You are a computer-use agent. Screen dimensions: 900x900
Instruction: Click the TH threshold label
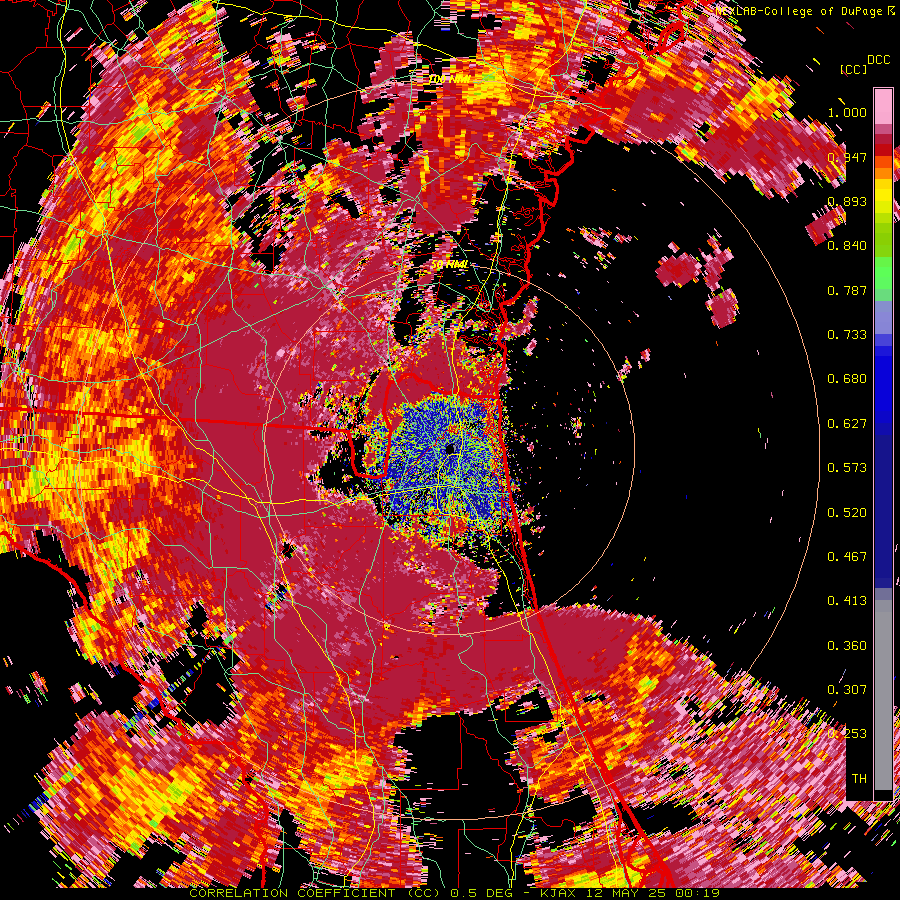click(x=859, y=779)
